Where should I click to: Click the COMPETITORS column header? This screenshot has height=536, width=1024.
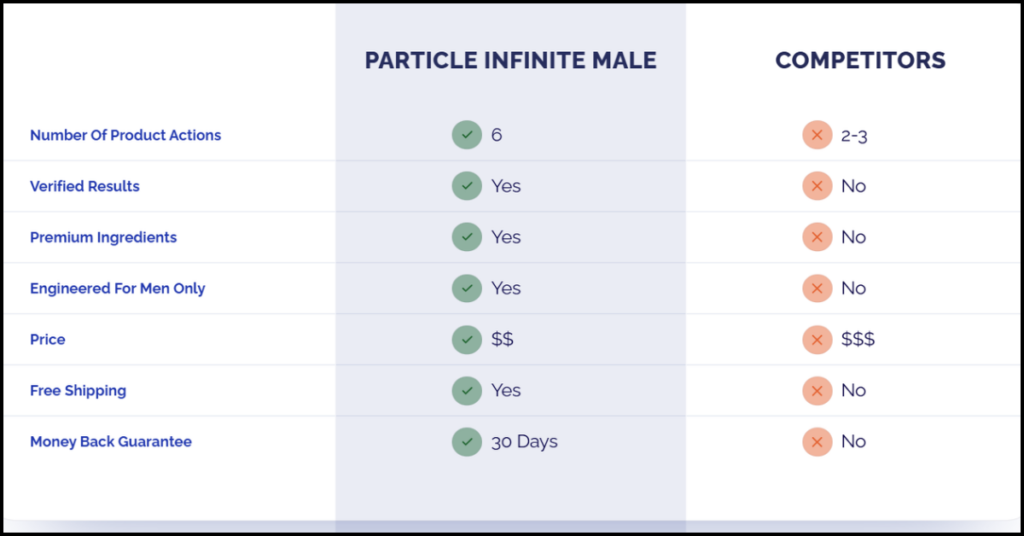tap(860, 60)
